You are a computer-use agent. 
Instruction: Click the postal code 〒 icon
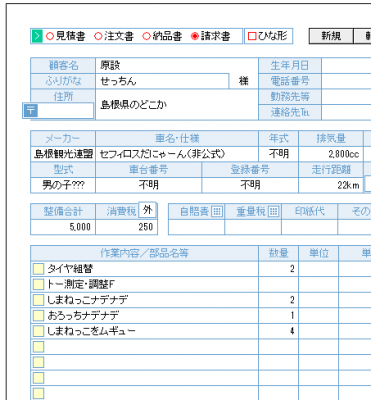(x=31, y=111)
